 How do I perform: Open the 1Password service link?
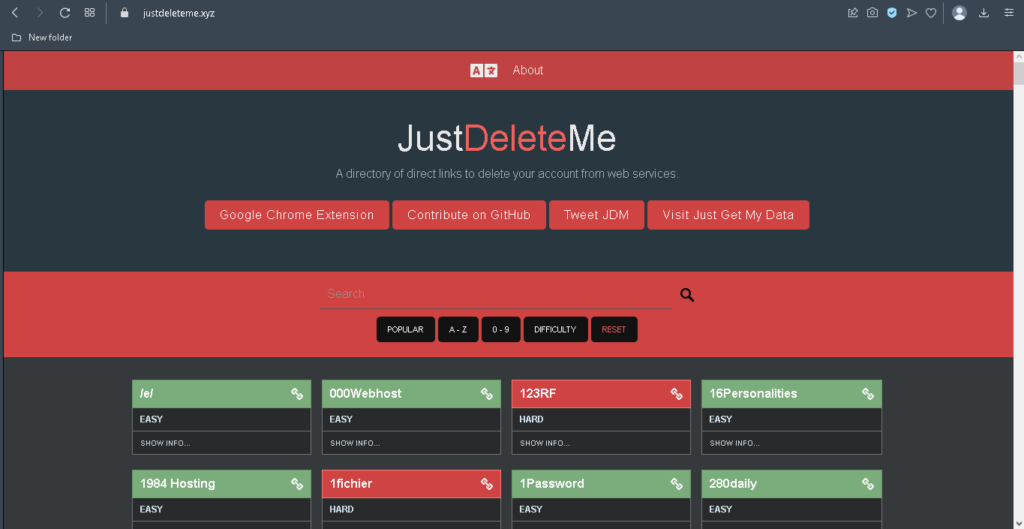[x=552, y=484]
